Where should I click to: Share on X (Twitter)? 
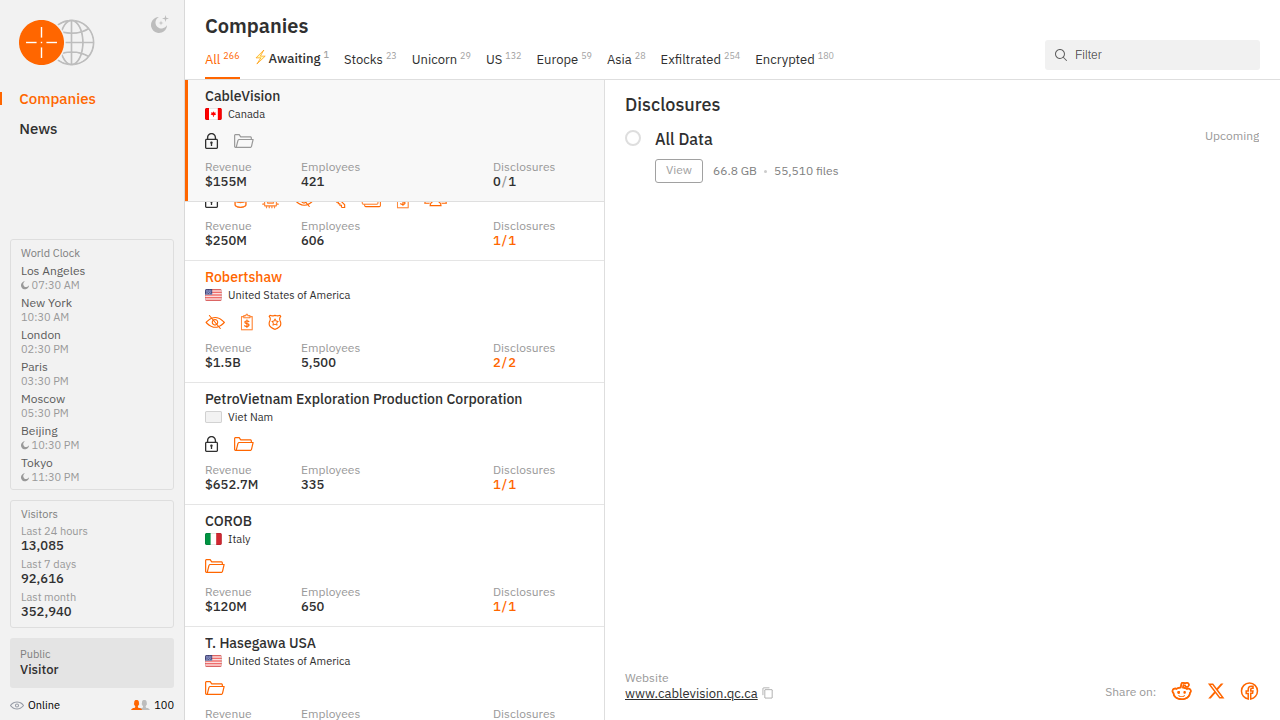click(1216, 691)
